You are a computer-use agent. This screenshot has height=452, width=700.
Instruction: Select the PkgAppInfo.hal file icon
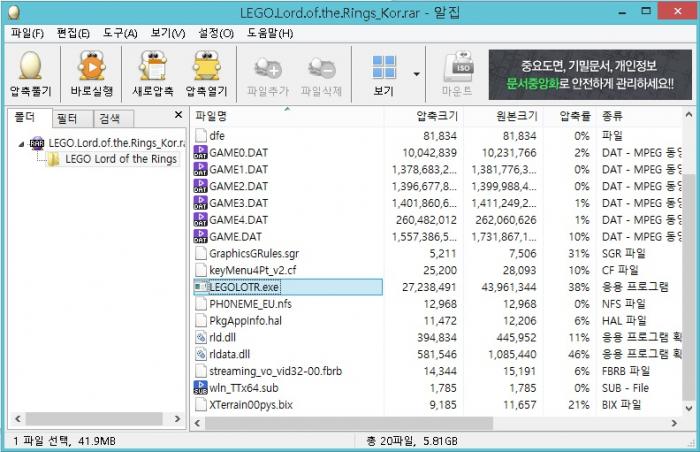(201, 321)
